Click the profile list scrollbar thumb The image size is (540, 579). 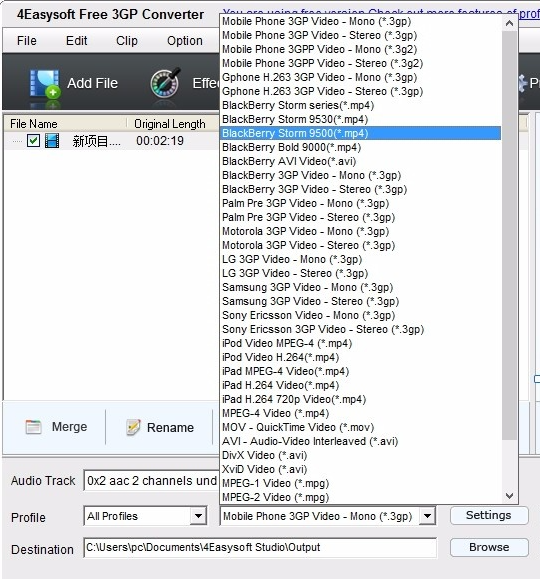pyautogui.click(x=509, y=235)
